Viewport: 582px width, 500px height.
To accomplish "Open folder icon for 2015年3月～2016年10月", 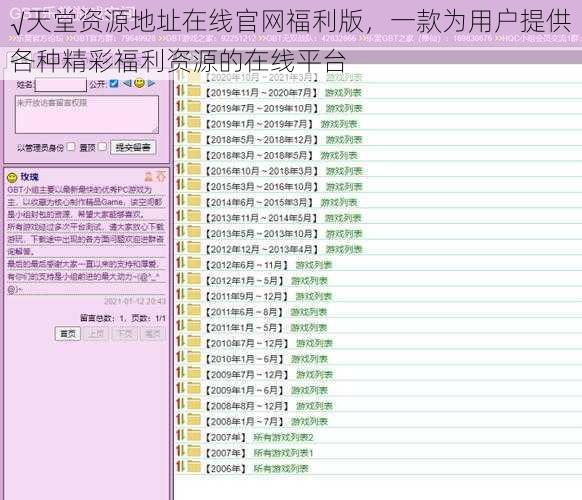I will pos(194,185).
